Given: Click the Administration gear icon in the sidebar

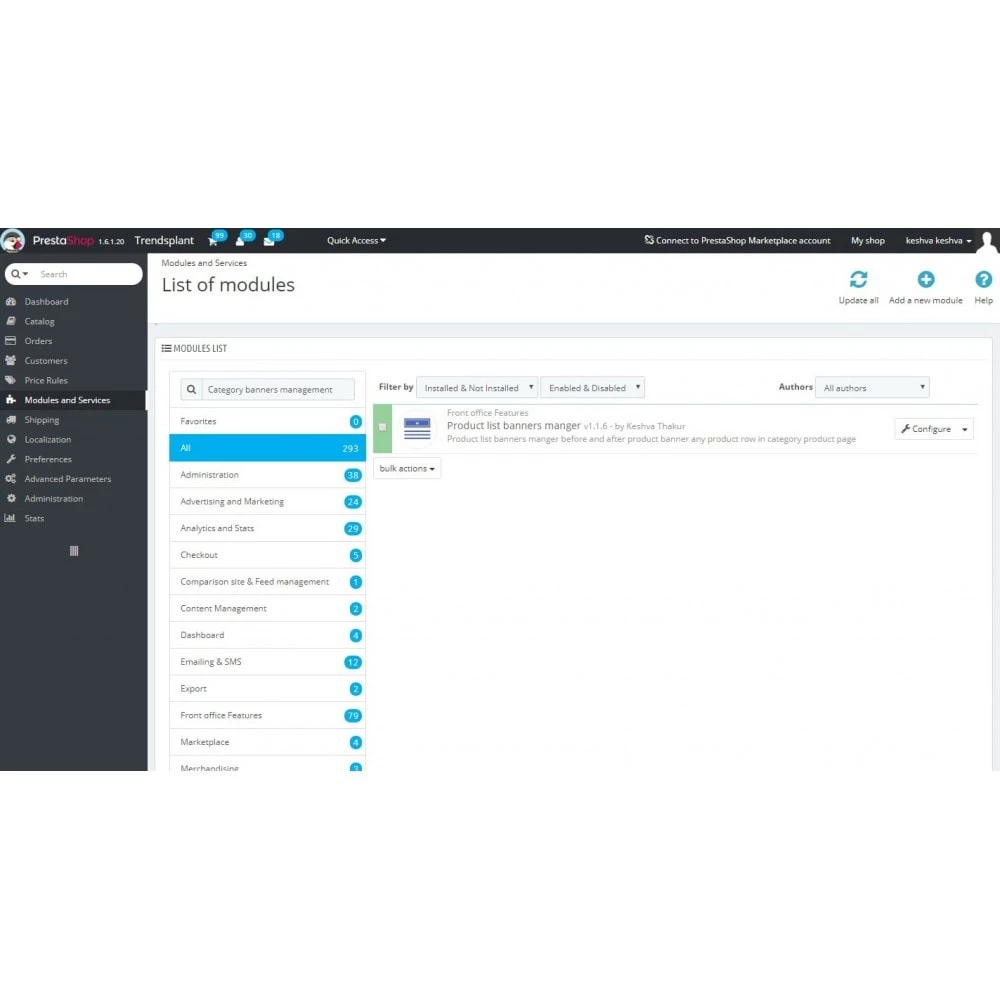Looking at the screenshot, I should coord(11,499).
